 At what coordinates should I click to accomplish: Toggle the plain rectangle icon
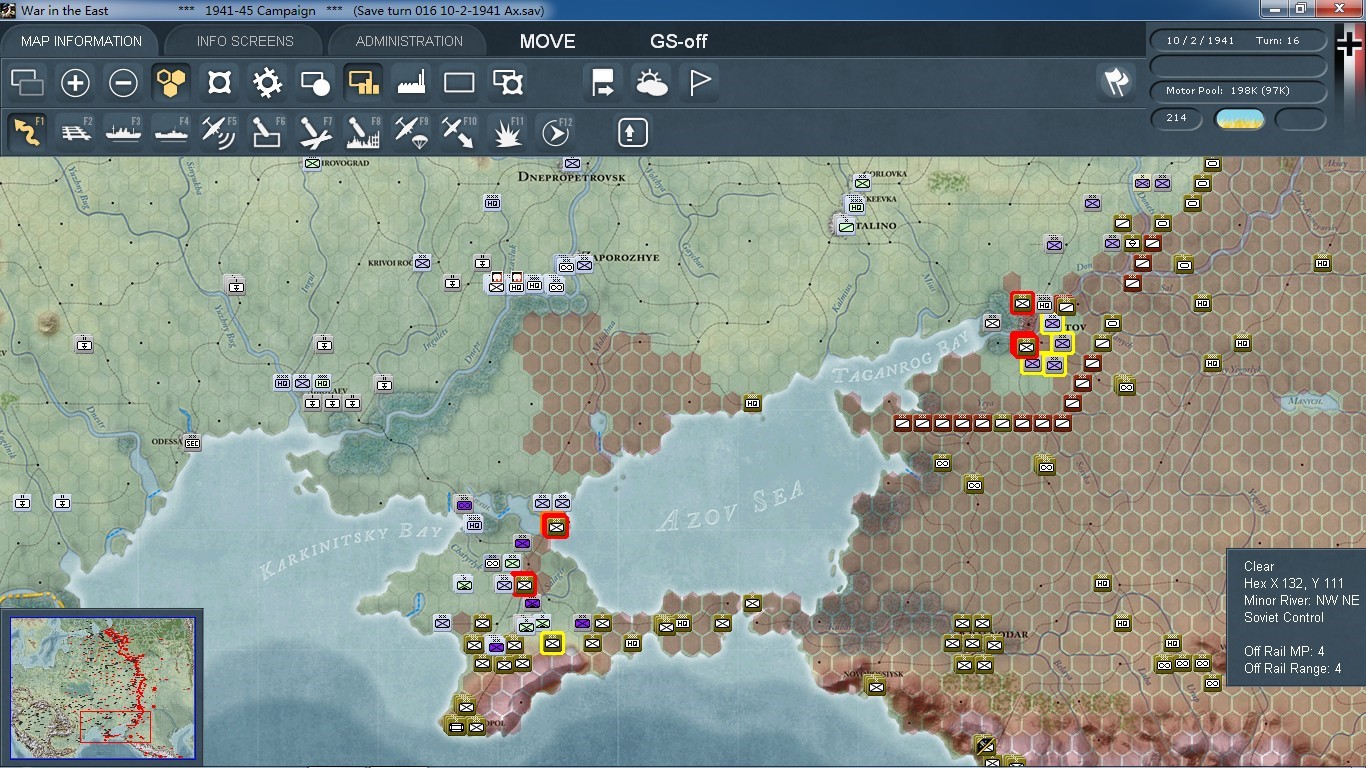point(459,83)
